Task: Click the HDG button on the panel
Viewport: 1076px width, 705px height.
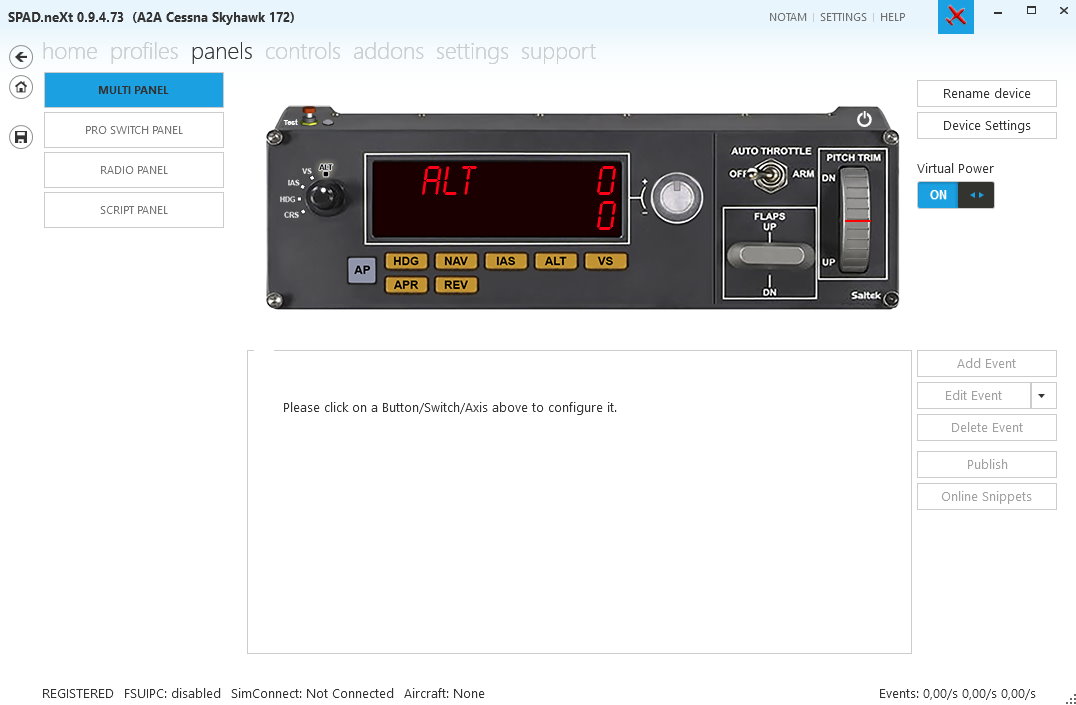Action: tap(406, 262)
